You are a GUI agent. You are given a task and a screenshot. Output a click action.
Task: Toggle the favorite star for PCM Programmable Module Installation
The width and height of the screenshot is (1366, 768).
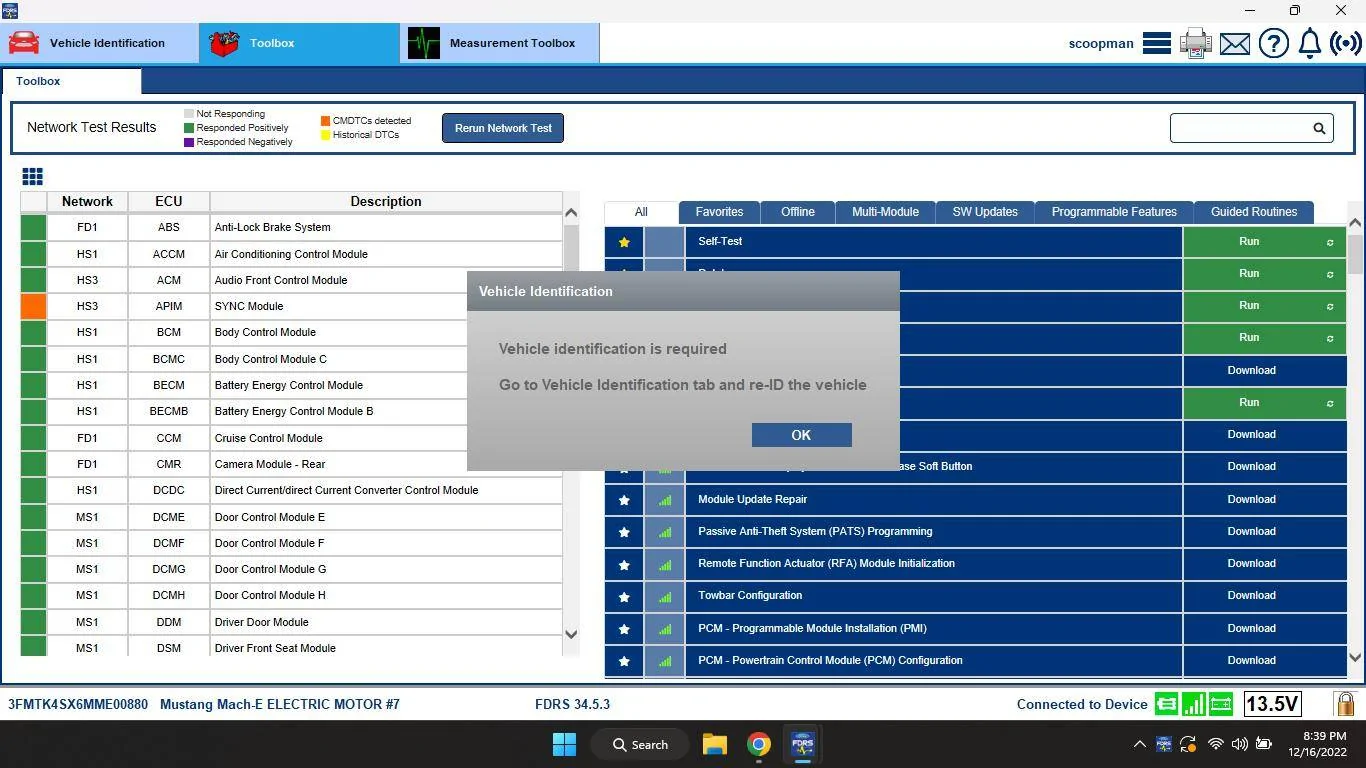624,629
